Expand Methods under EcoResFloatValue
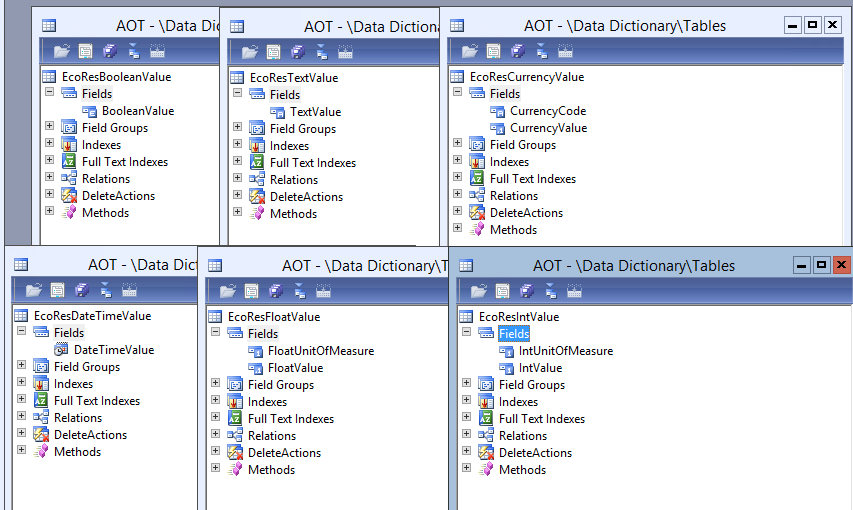The height and width of the screenshot is (510, 853). [216, 469]
